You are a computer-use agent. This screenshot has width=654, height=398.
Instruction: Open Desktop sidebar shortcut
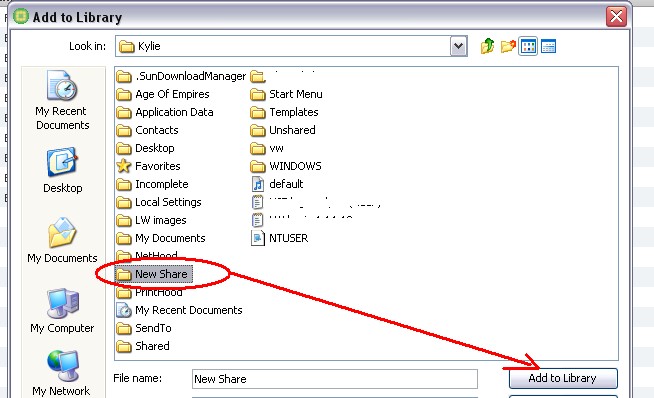62,170
